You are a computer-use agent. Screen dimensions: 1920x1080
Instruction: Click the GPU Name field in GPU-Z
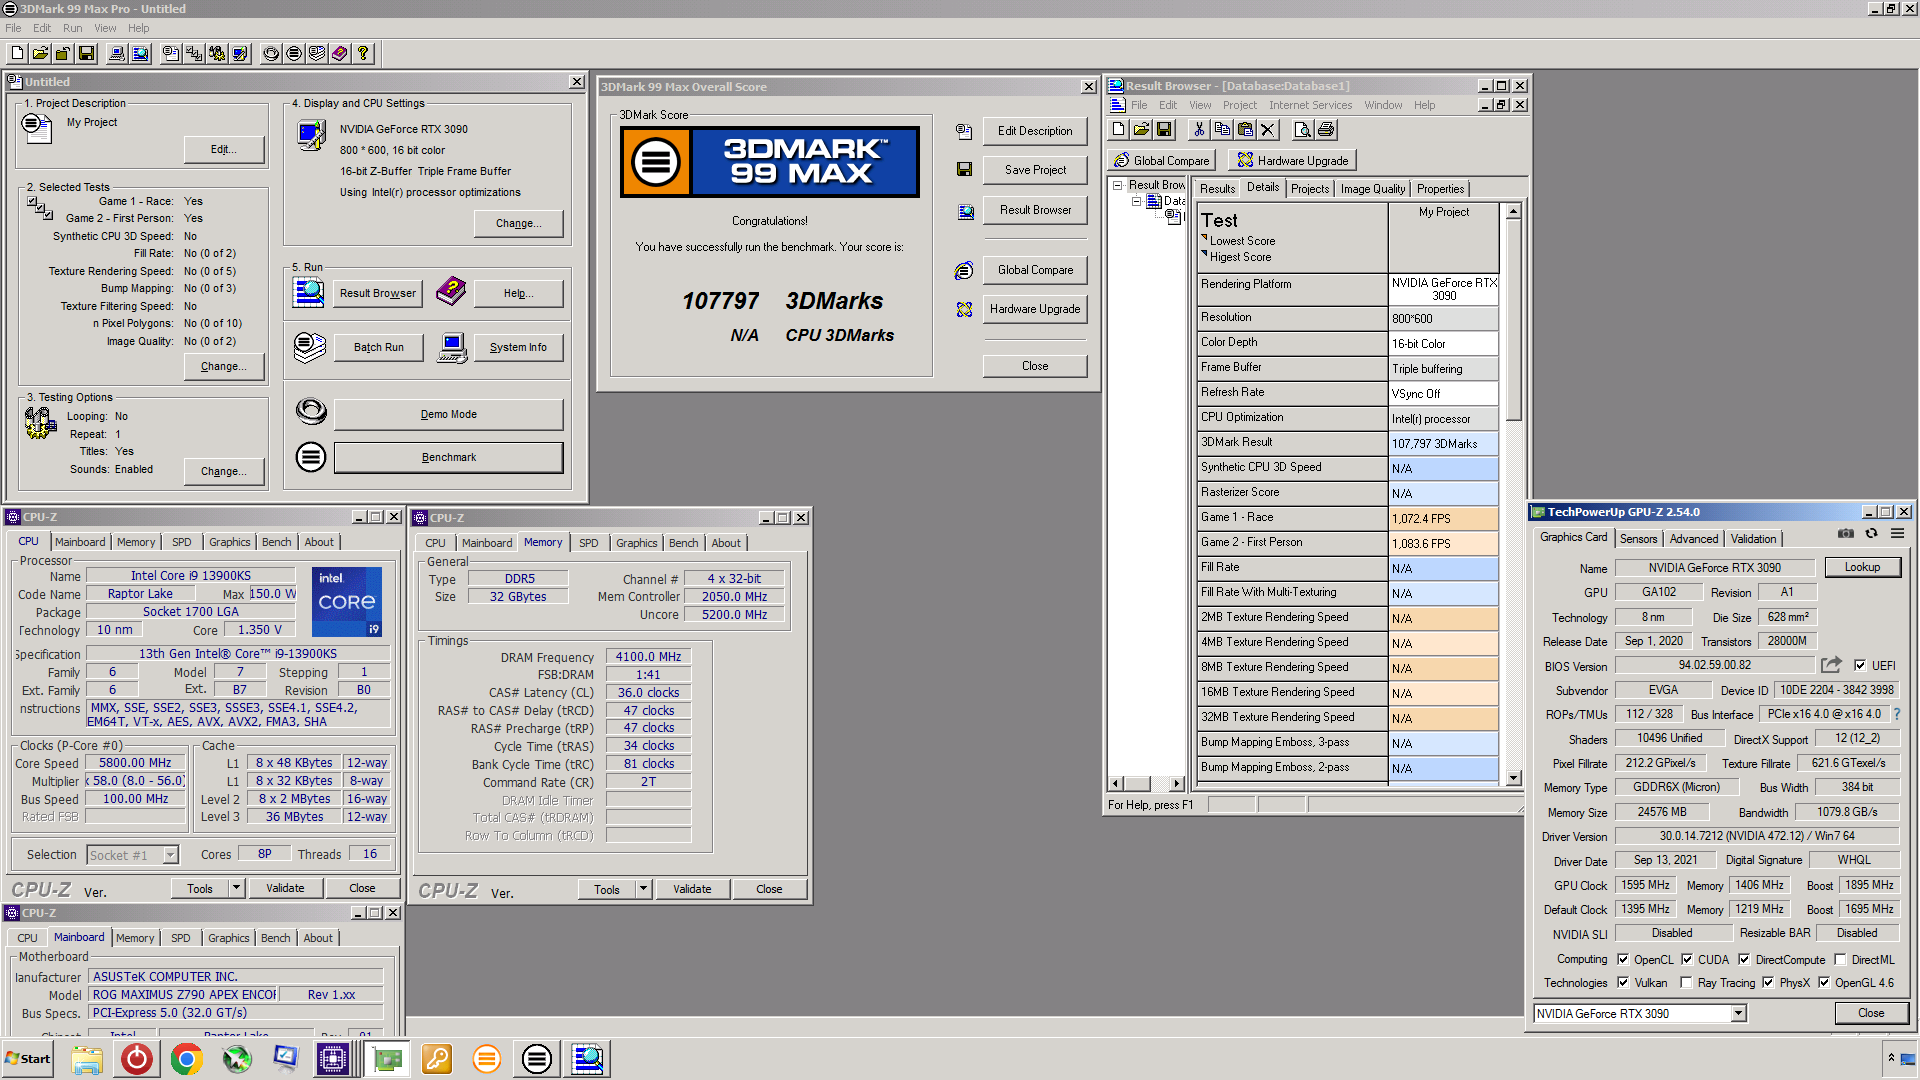point(1714,567)
